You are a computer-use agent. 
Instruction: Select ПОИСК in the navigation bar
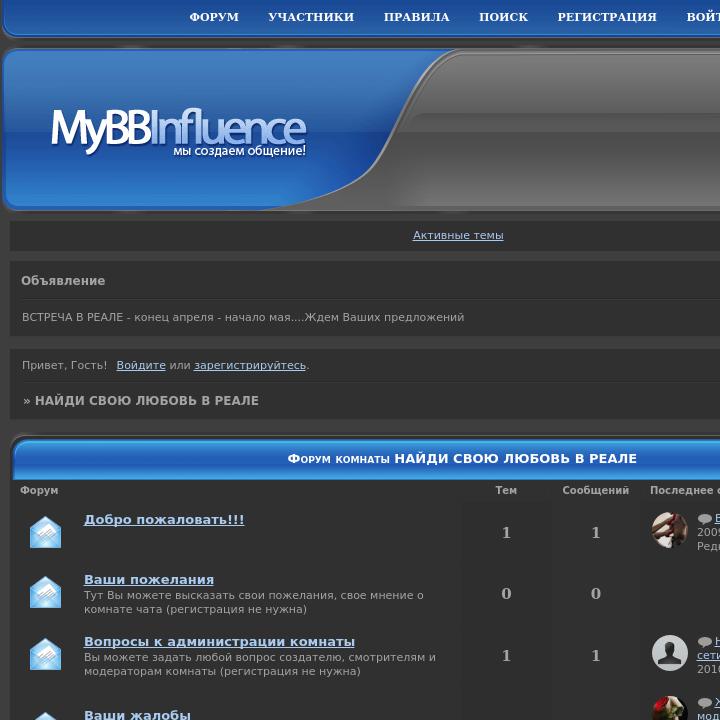503,17
